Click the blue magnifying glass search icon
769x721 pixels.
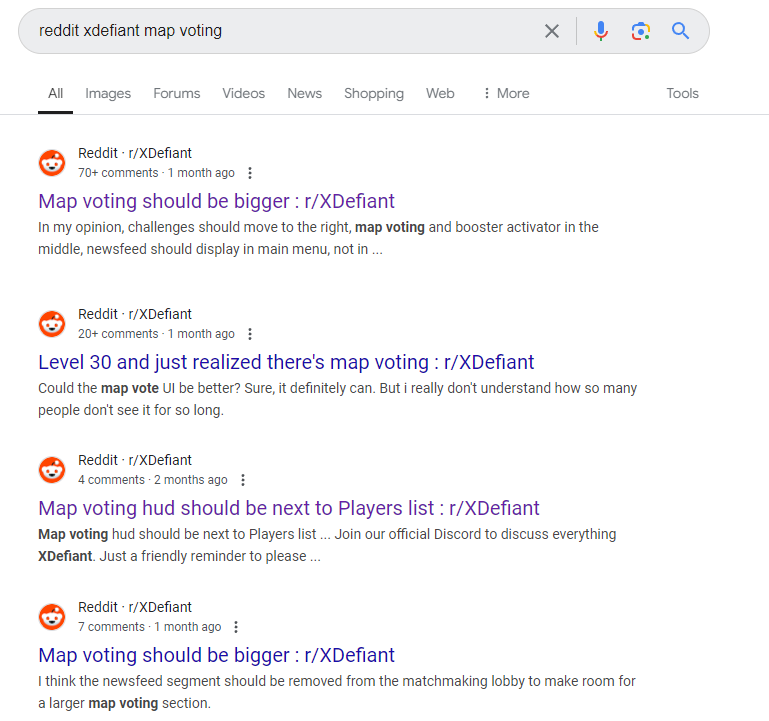680,31
